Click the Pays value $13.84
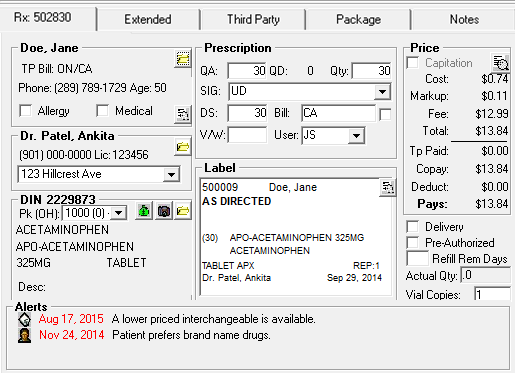This screenshot has width=515, height=373. pyautogui.click(x=492, y=203)
